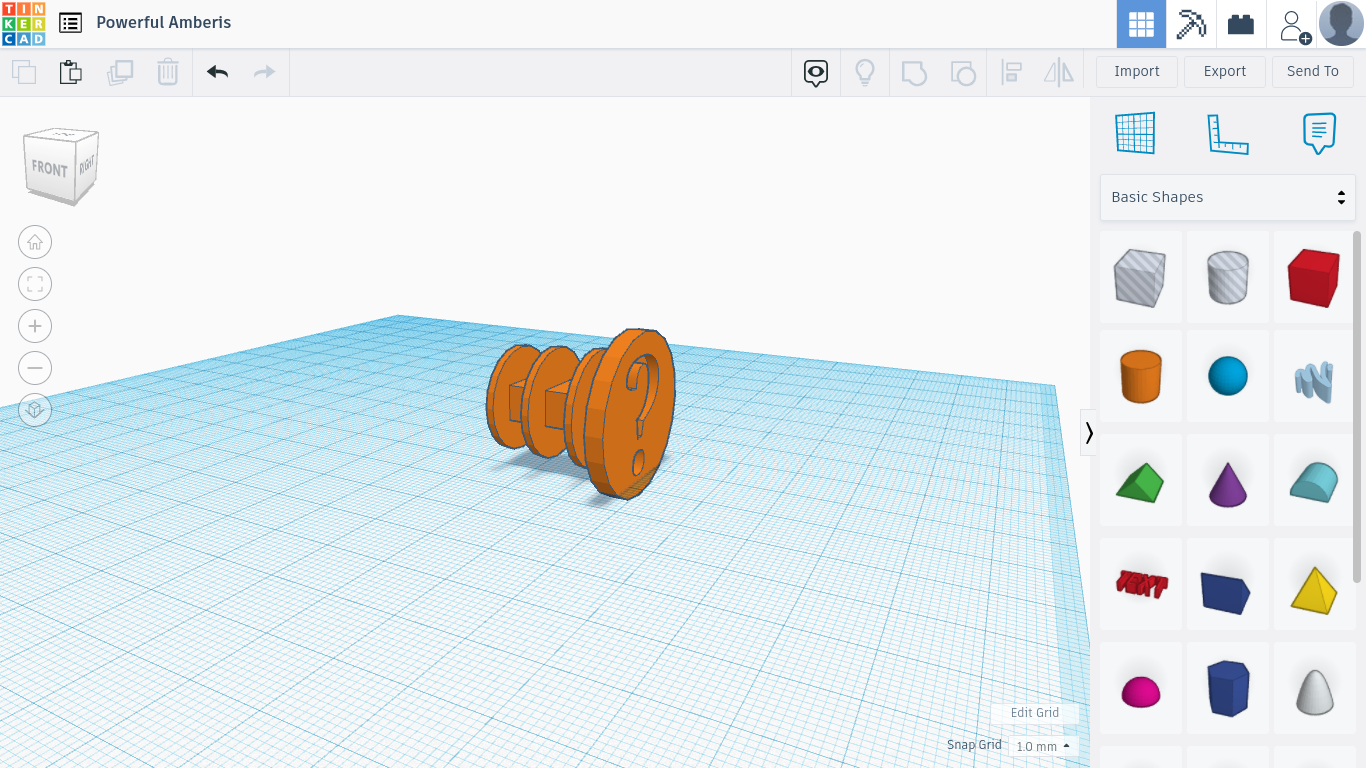Open the Basic Shapes category dropdown

(1228, 197)
